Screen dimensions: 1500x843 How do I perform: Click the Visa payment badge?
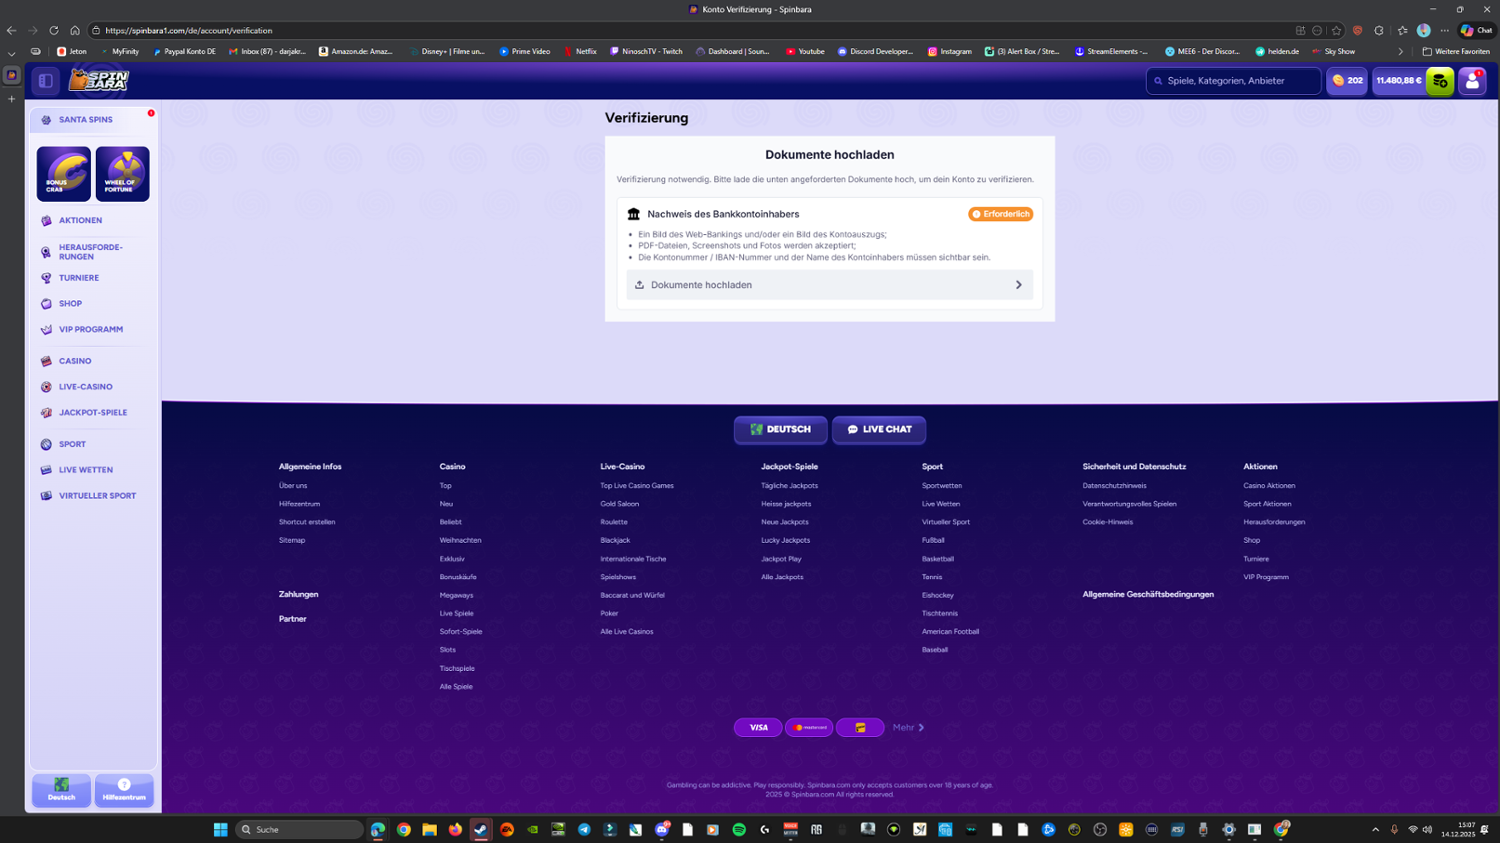click(x=758, y=728)
